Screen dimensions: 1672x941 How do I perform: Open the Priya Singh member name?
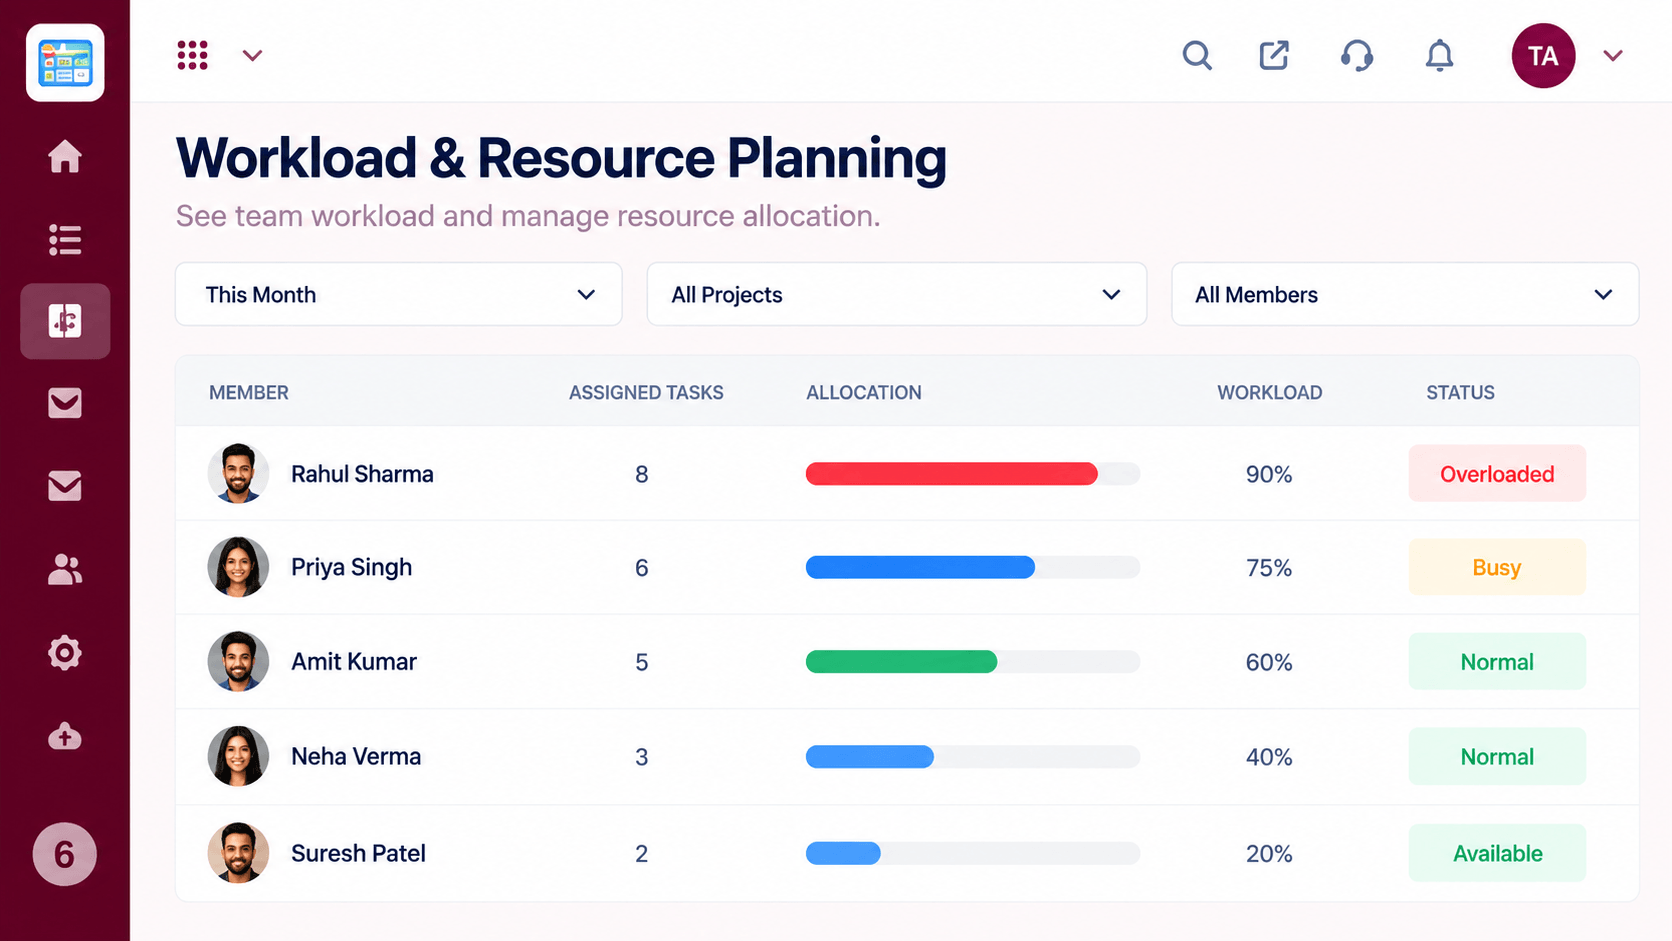[351, 567]
